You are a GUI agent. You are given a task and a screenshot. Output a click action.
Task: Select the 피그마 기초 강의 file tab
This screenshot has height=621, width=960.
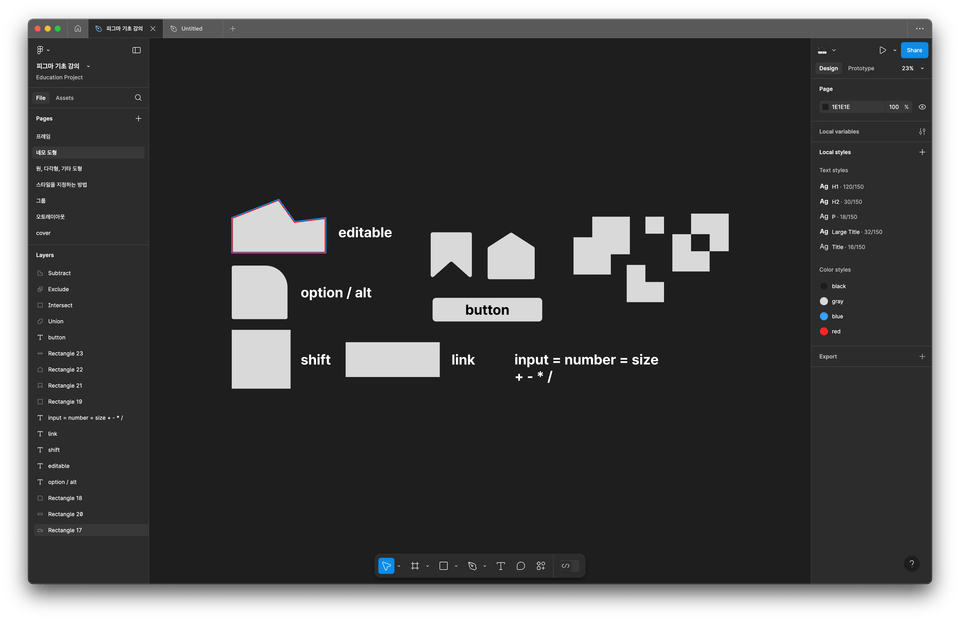(124, 29)
